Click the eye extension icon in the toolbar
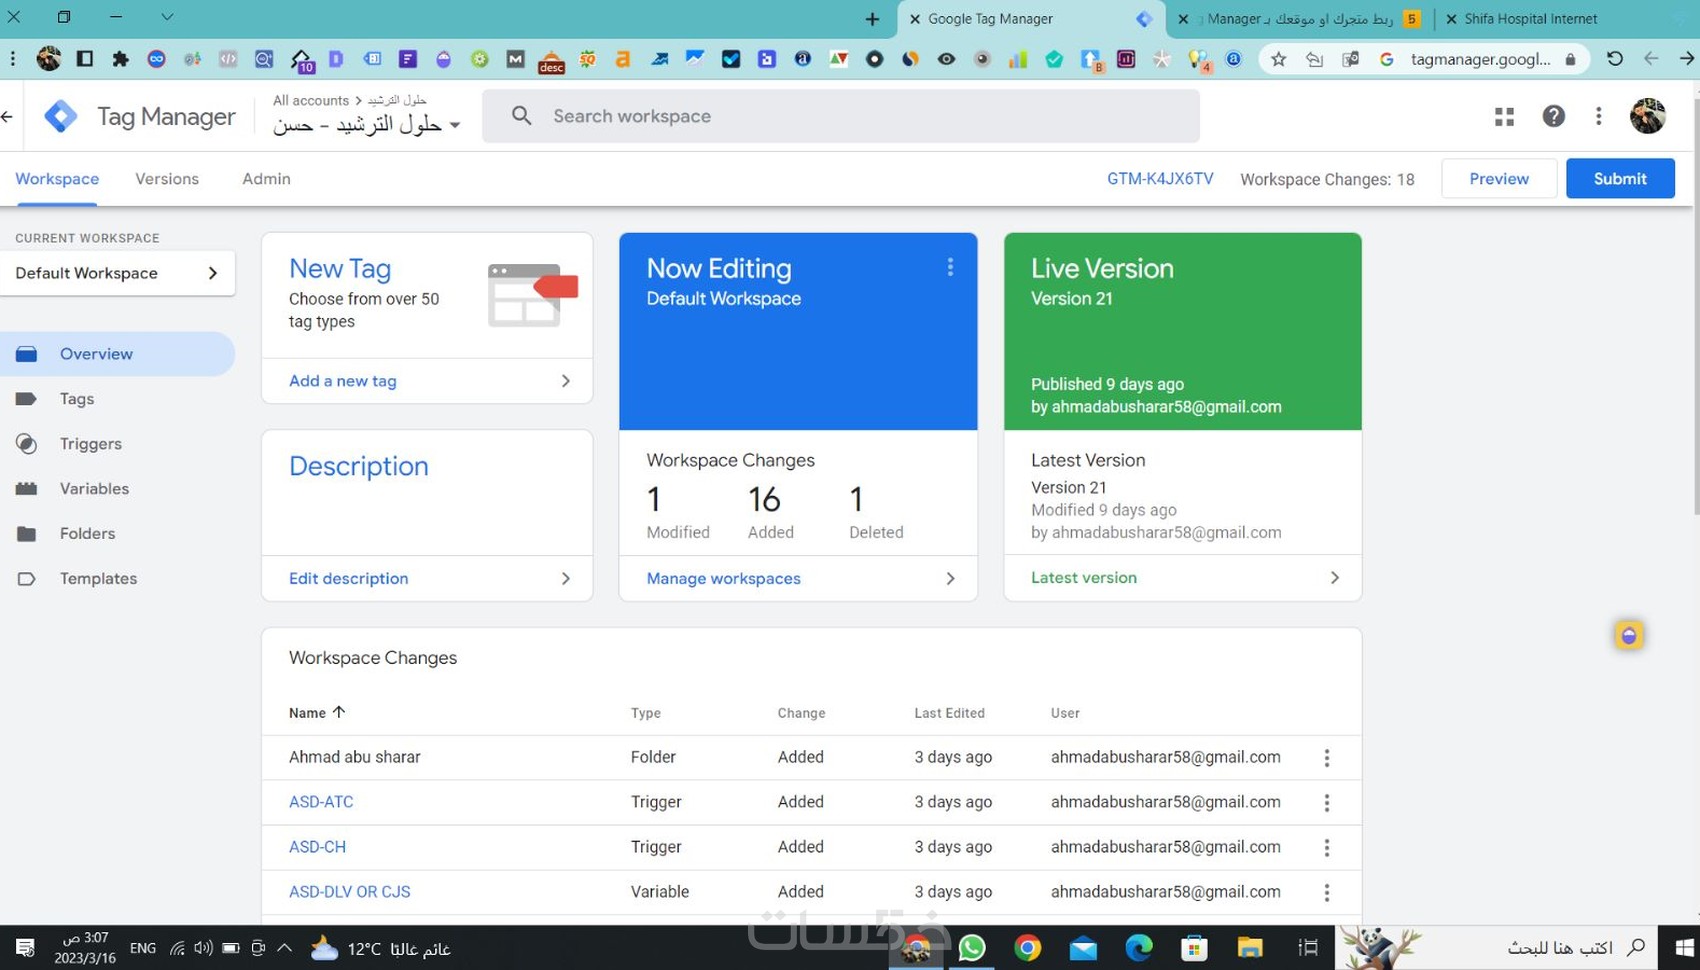1700x970 pixels. pos(946,59)
